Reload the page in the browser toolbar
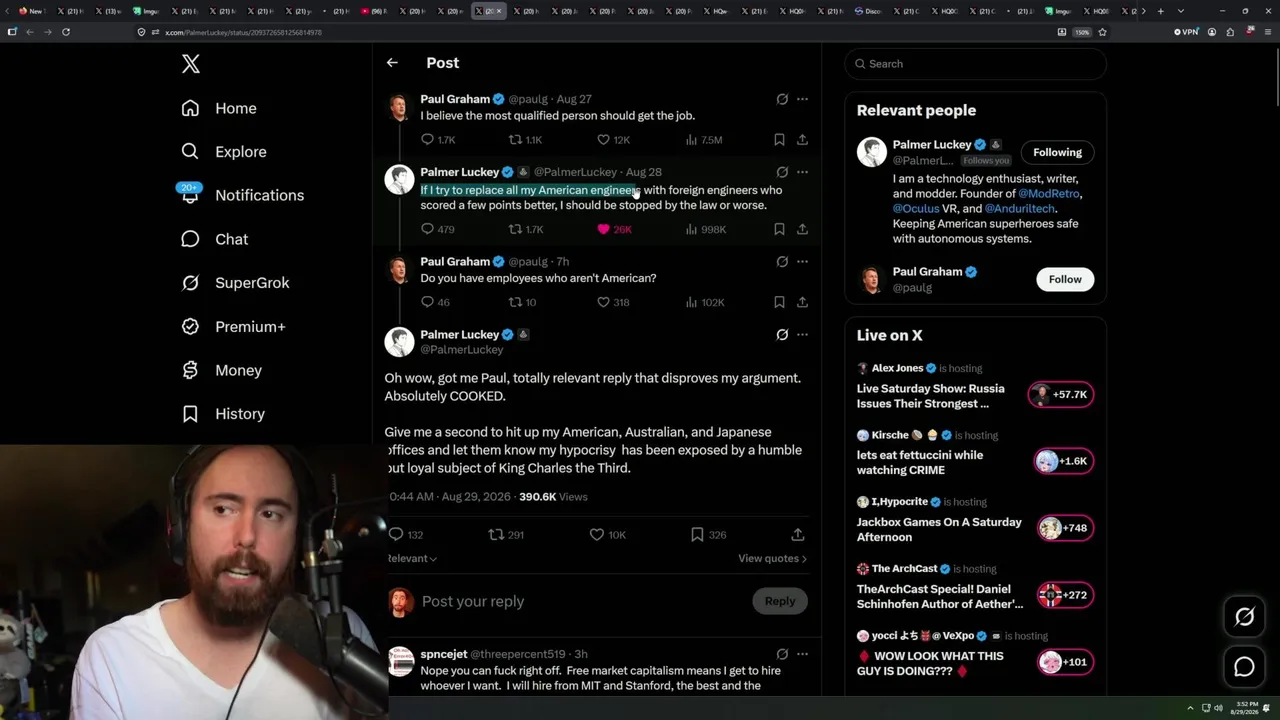This screenshot has height=720, width=1280. [x=66, y=32]
